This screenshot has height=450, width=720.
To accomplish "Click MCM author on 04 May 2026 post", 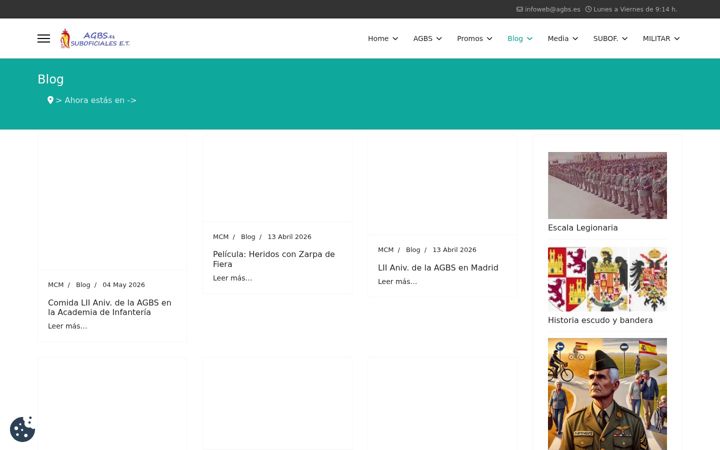I will (56, 285).
